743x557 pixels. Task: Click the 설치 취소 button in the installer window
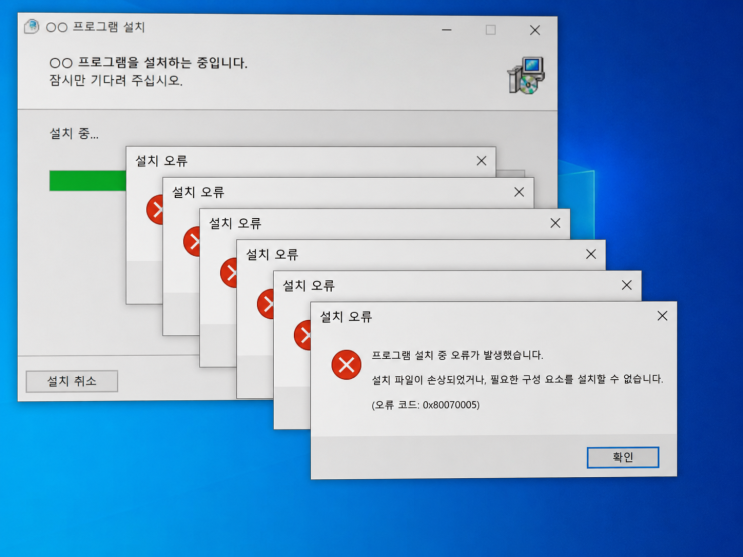[x=72, y=381]
